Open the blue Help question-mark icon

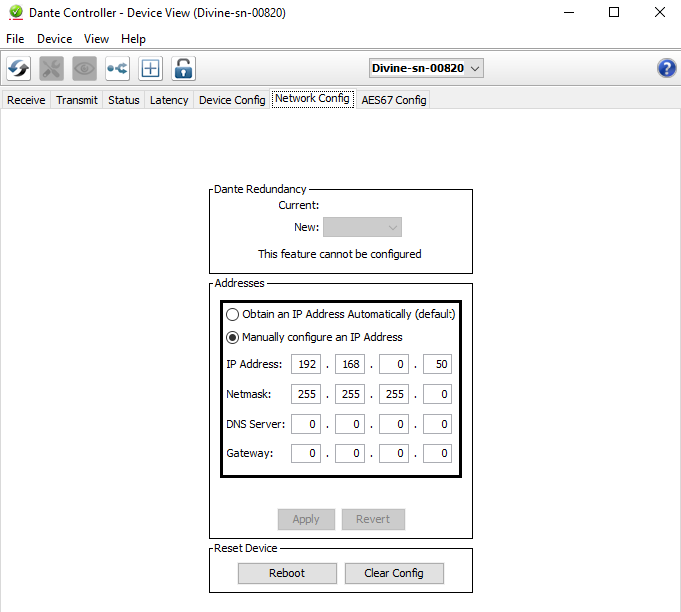[x=667, y=68]
